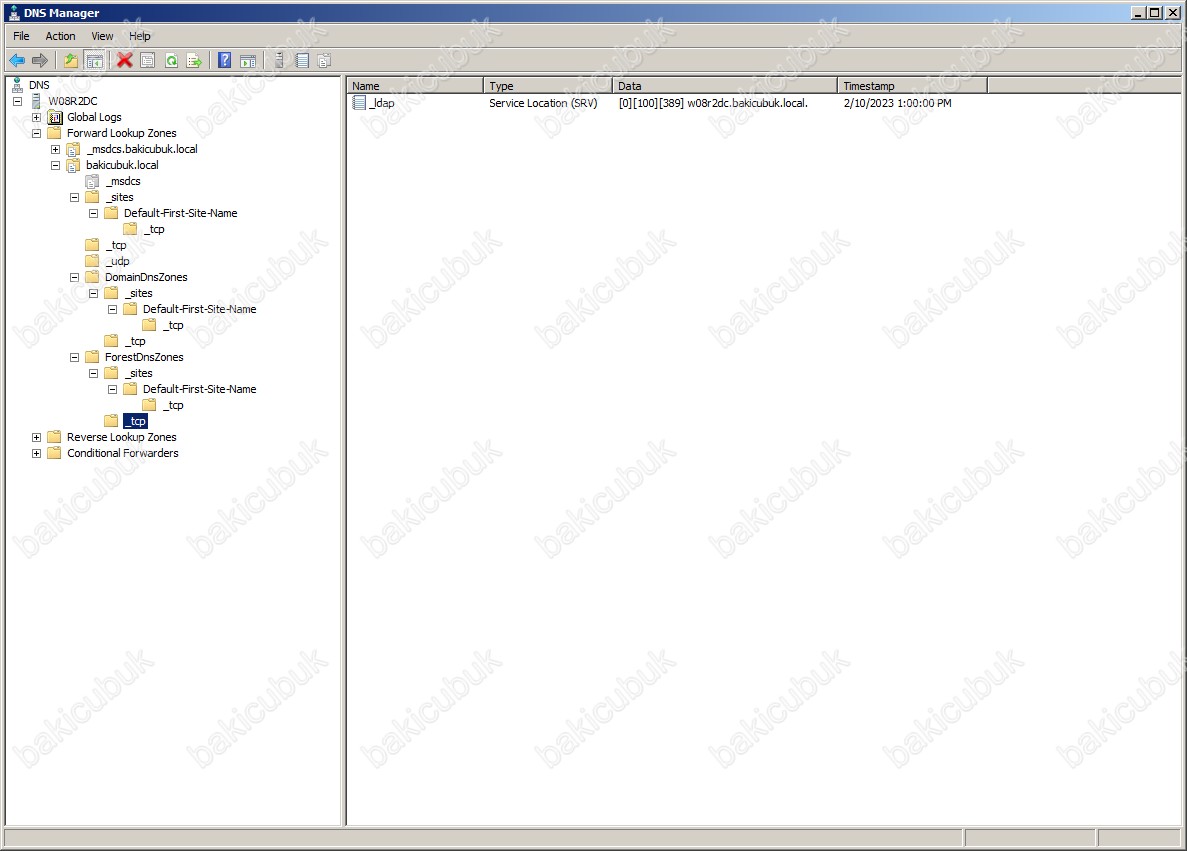
Task: Toggle the Show/Hide Console Tree icon
Action: 95,61
